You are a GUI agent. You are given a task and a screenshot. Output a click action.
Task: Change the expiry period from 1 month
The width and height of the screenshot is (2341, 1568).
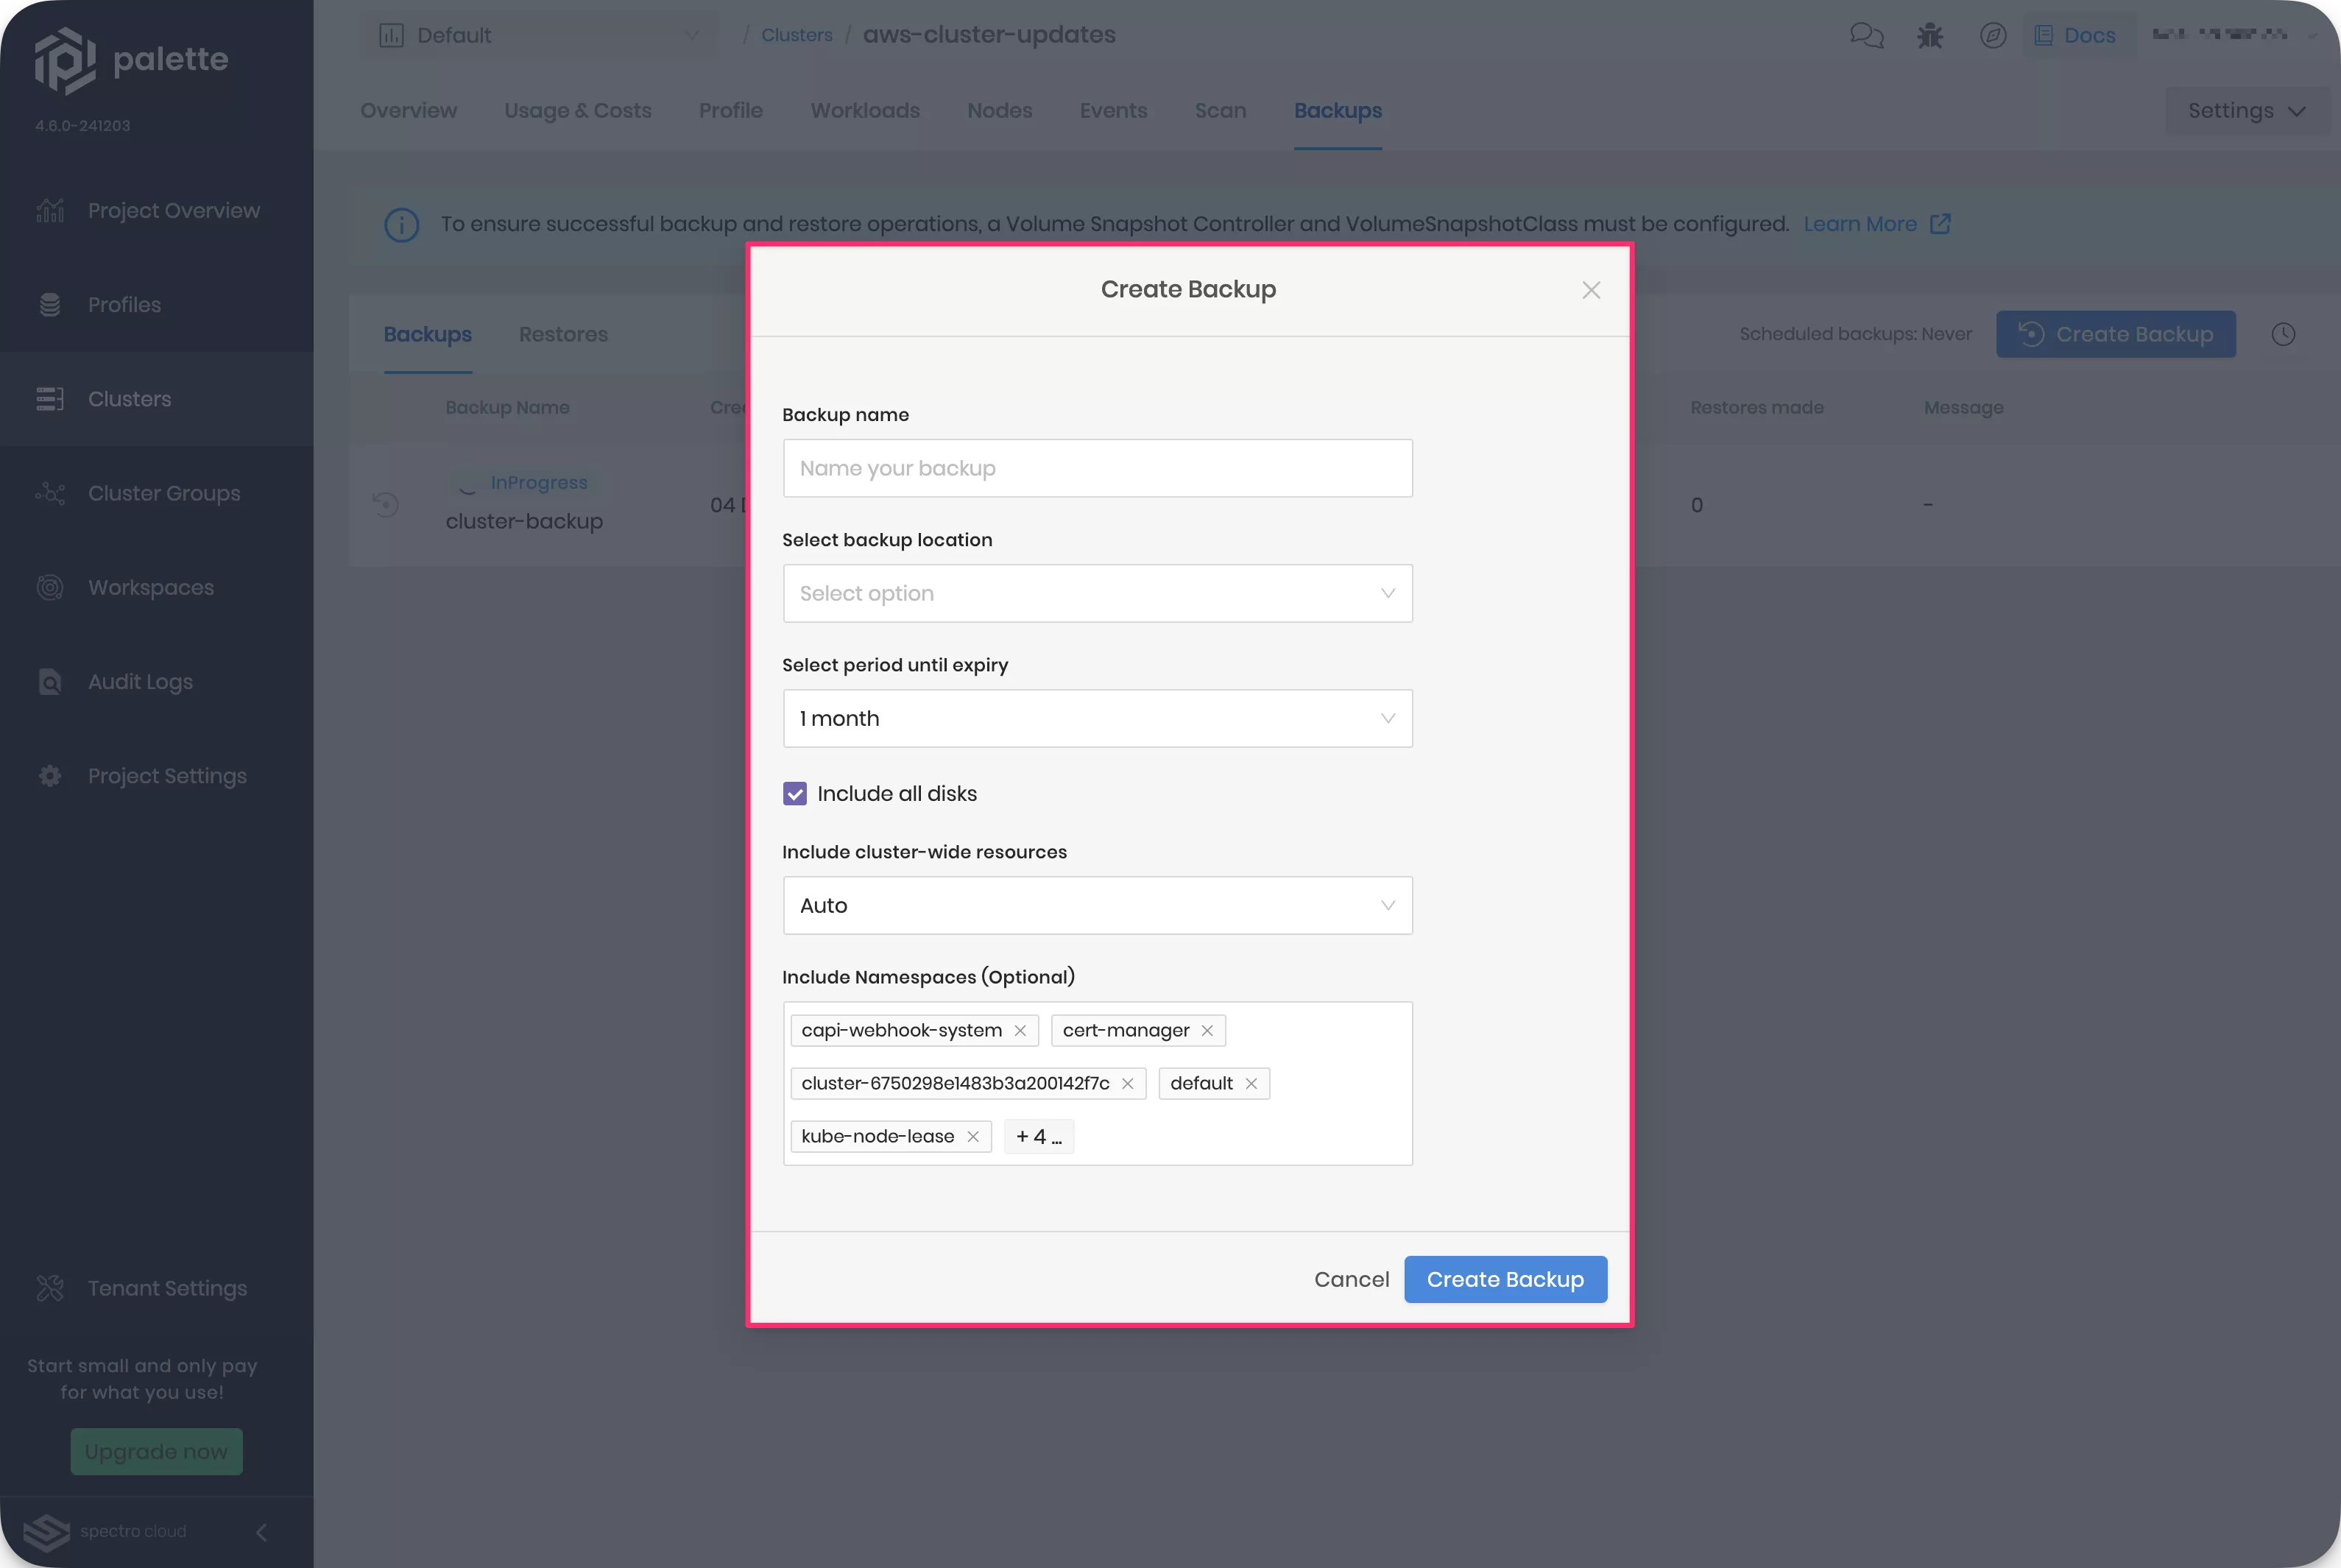pyautogui.click(x=1097, y=718)
